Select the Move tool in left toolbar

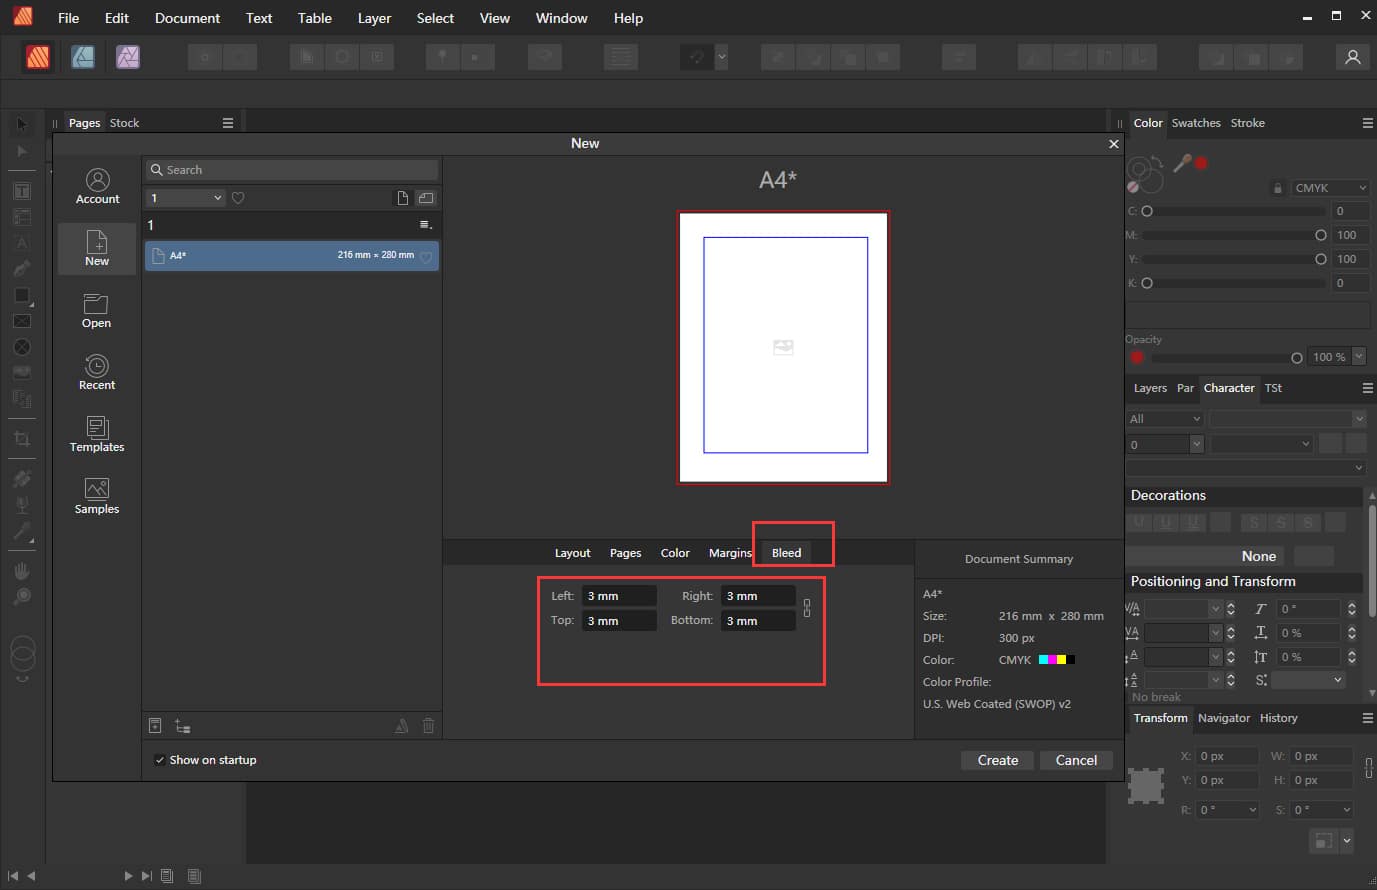[22, 125]
